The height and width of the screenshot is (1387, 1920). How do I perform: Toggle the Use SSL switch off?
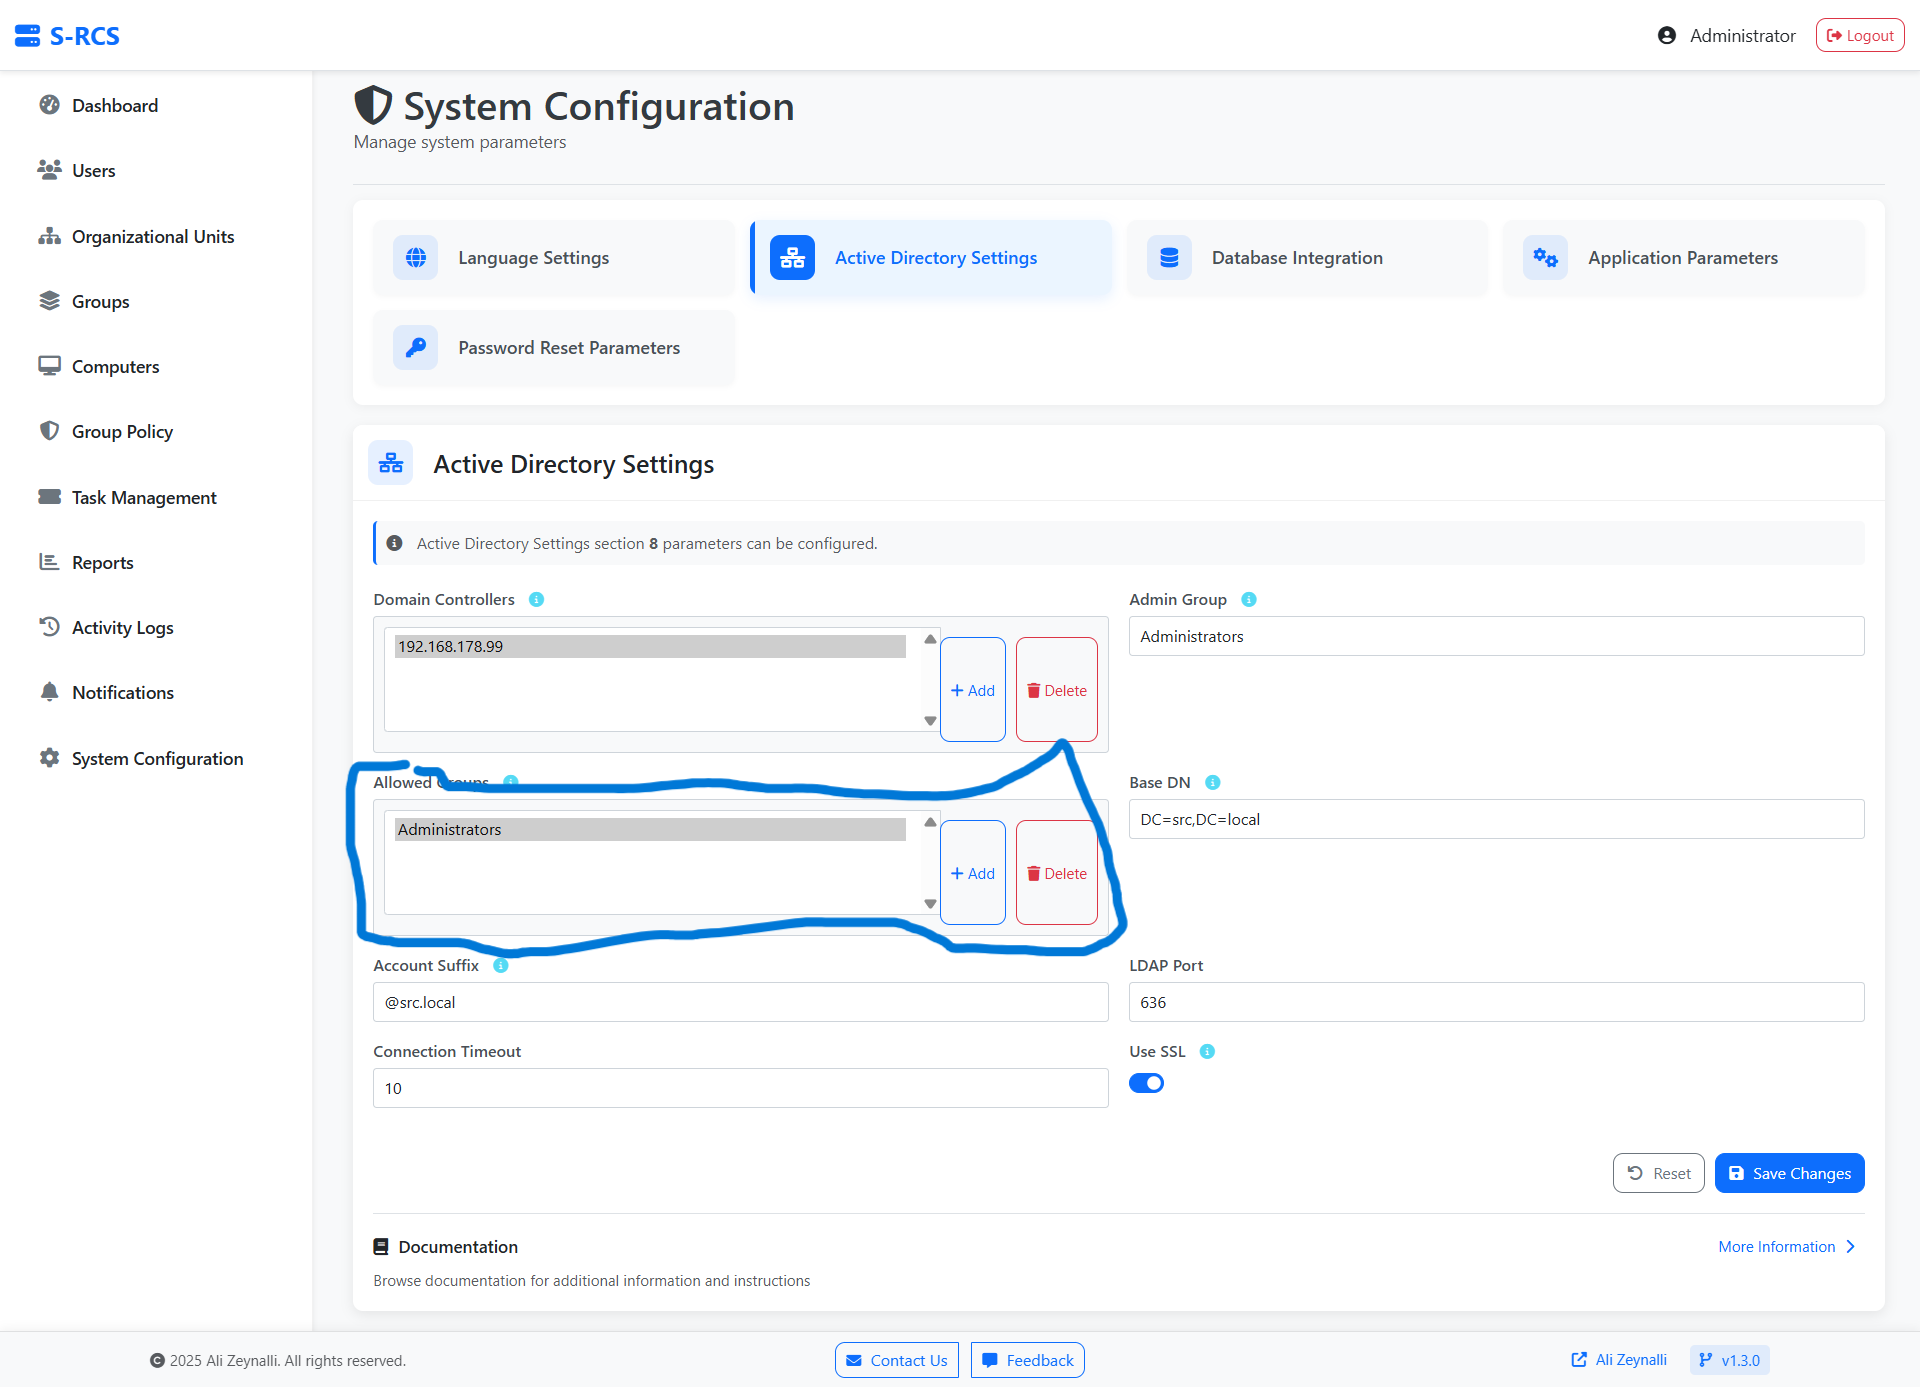pyautogui.click(x=1146, y=1083)
